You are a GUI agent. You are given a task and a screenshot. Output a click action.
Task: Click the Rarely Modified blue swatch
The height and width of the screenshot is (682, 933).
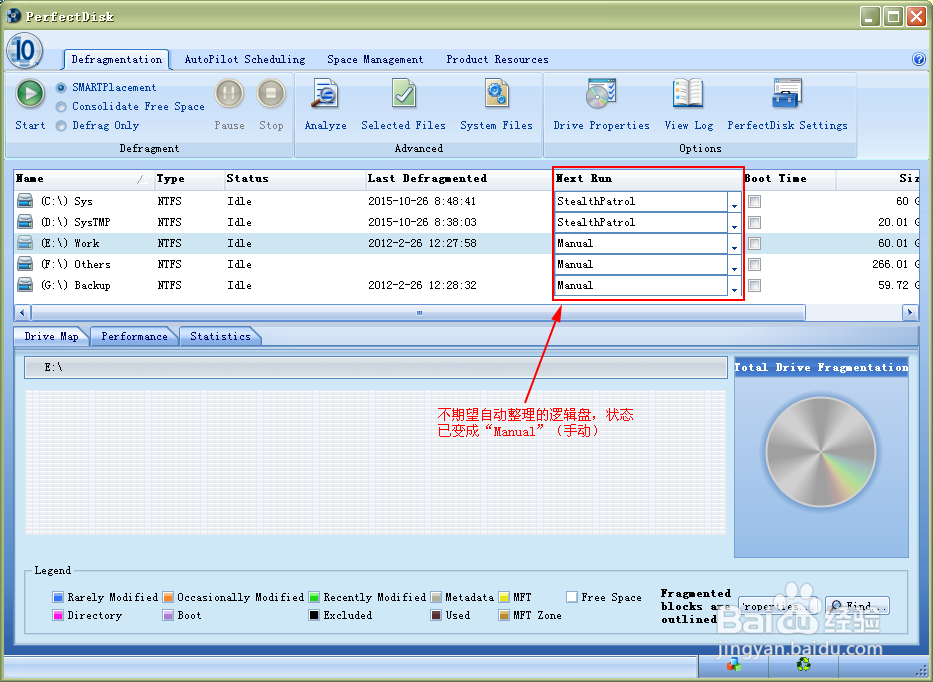point(58,597)
